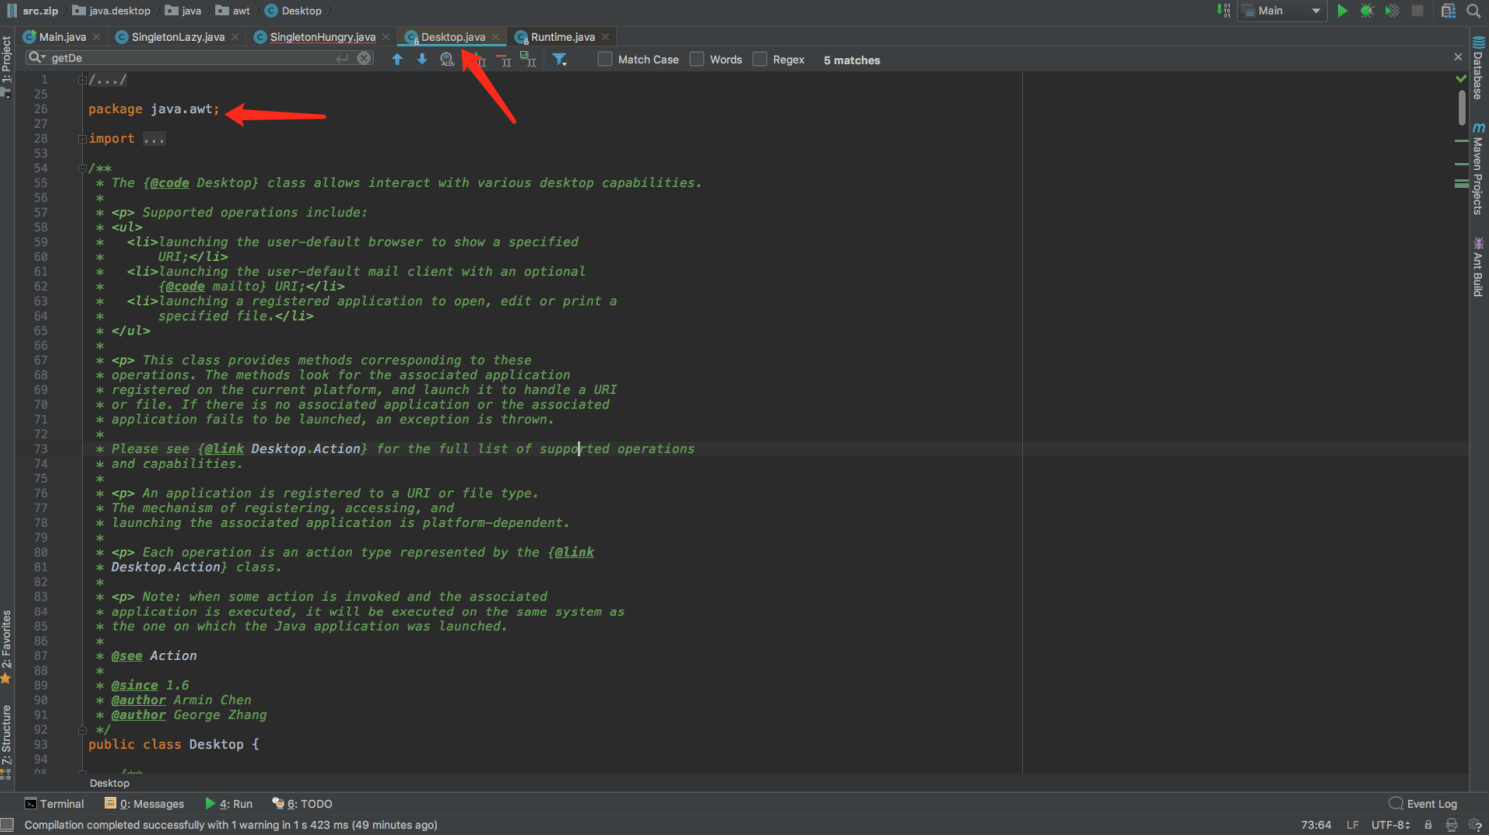The height and width of the screenshot is (836, 1490).
Task: Open the Ant Build tool window
Action: pos(1478,267)
